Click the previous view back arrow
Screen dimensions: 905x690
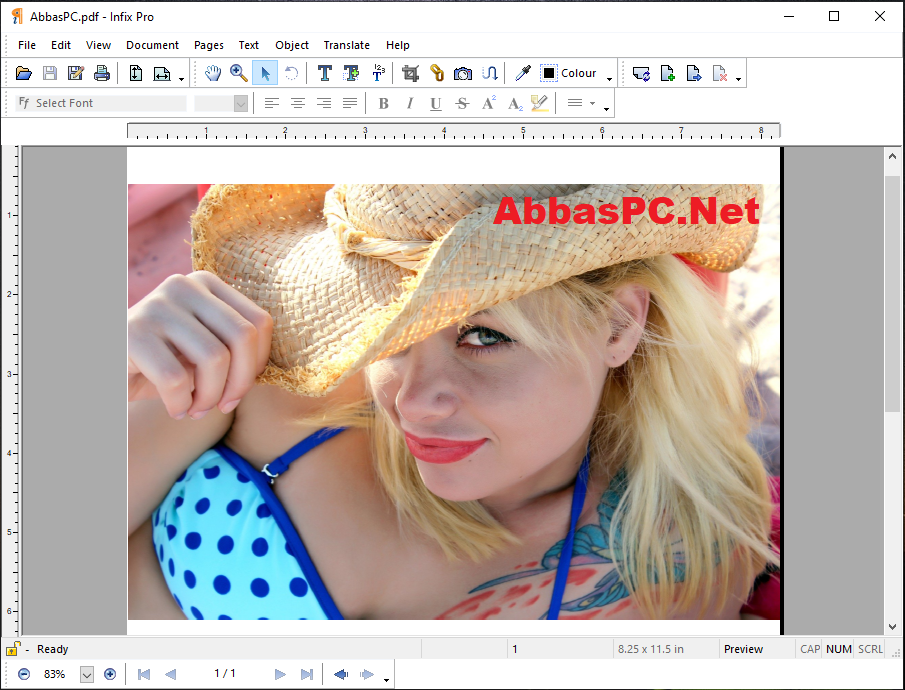(341, 674)
